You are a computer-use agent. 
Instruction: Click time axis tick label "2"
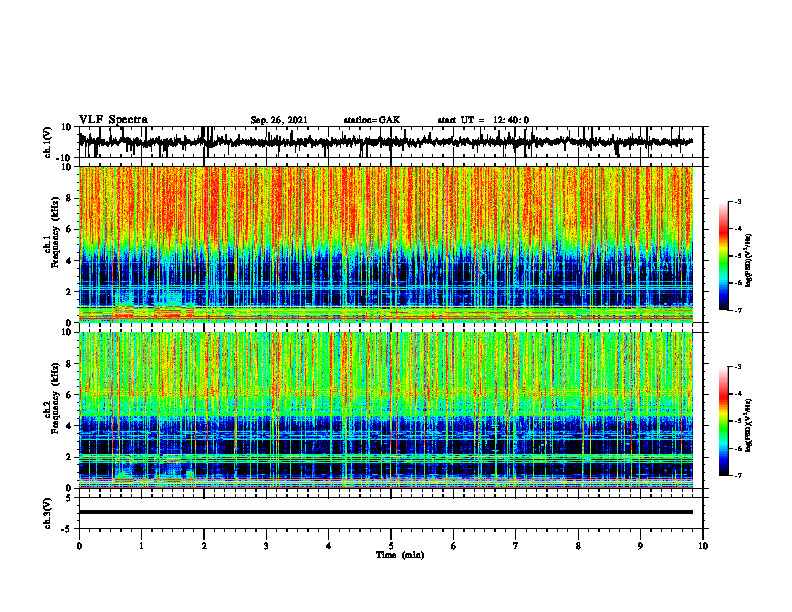[204, 546]
